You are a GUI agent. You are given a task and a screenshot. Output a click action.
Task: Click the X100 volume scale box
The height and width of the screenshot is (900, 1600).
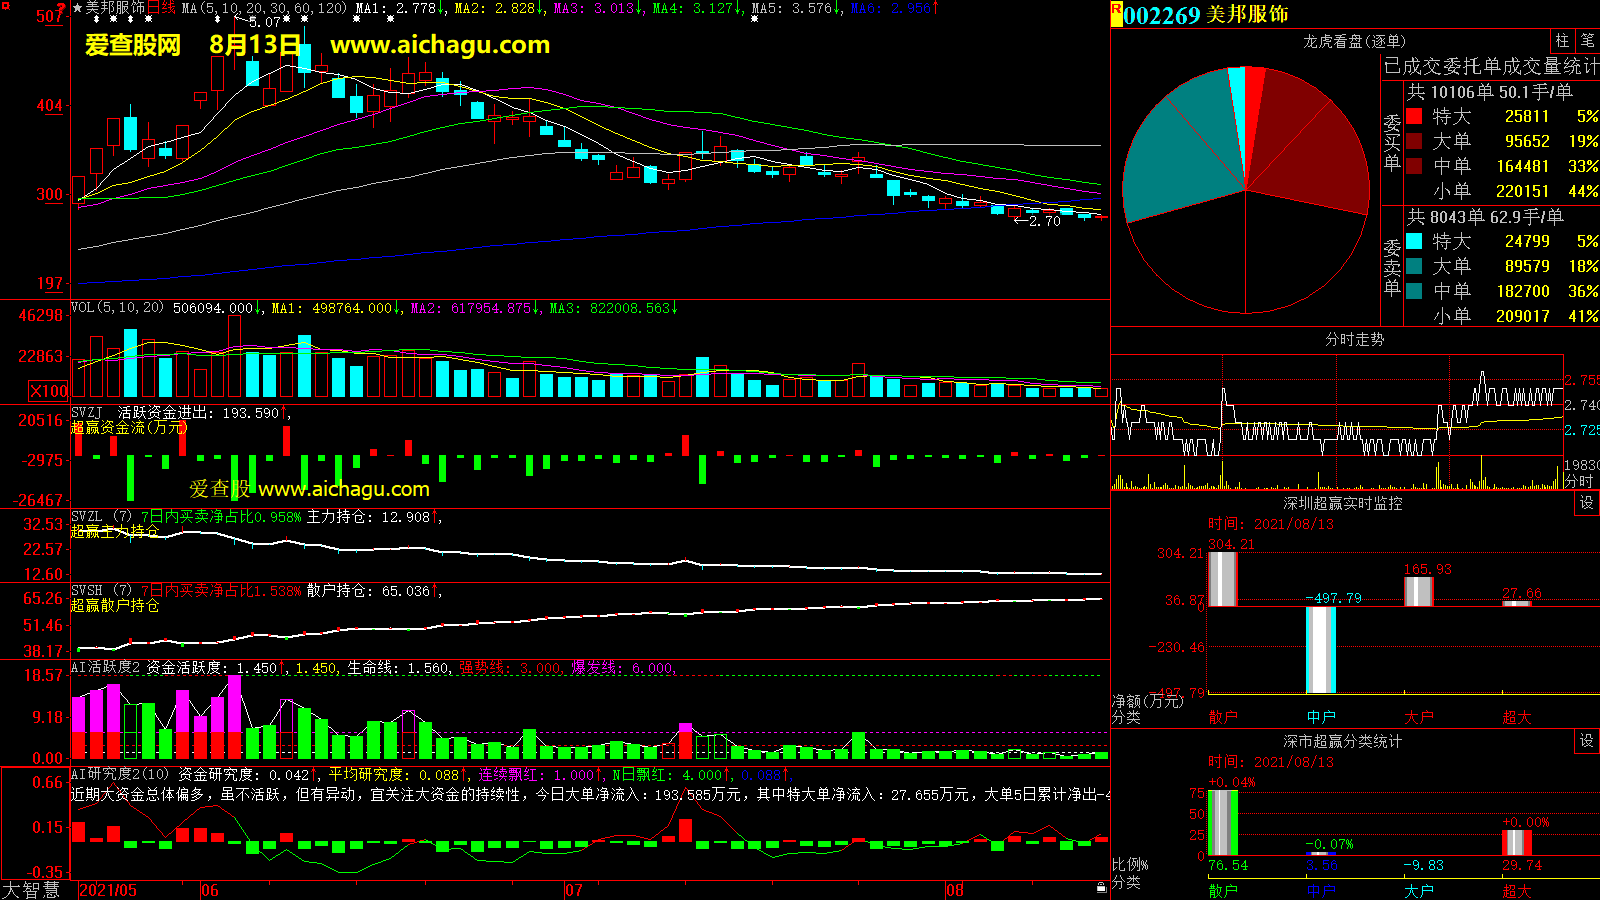(x=49, y=391)
